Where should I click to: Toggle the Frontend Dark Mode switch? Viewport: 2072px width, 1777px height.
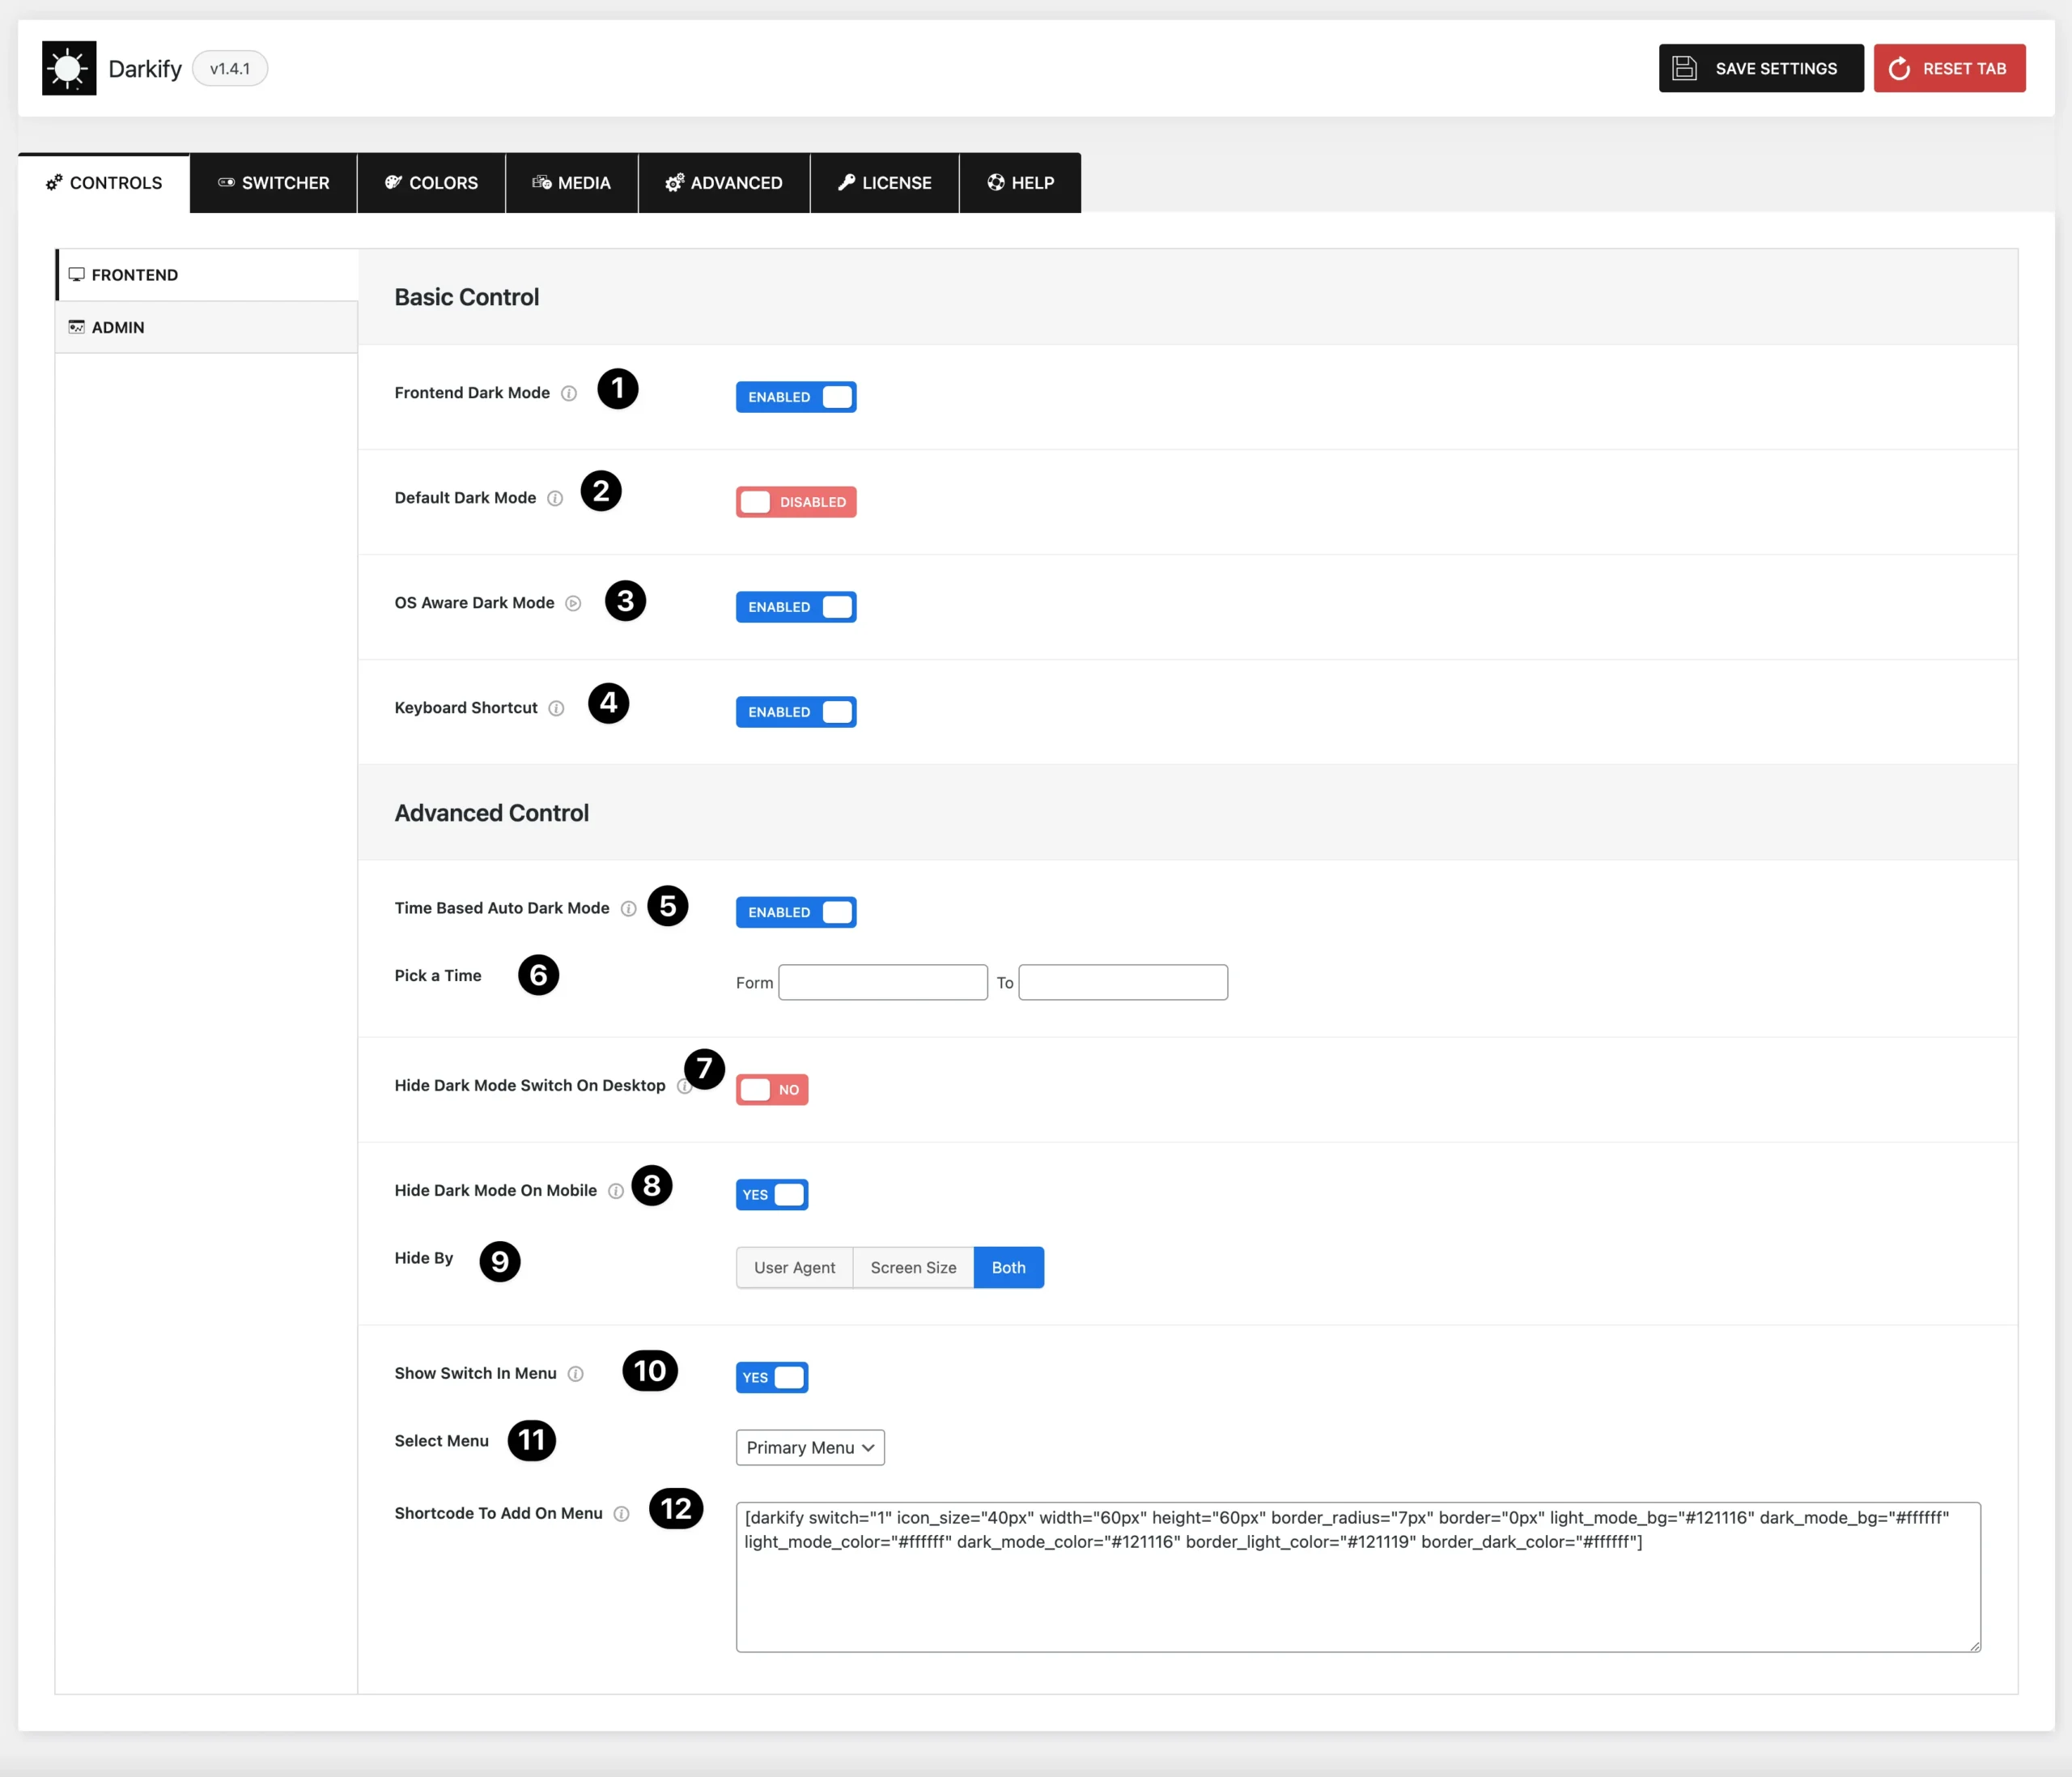(x=796, y=397)
